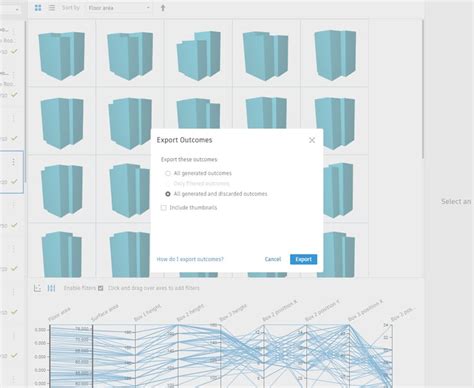Show the parallel coordinates chart view
This screenshot has height=388, width=474.
pyautogui.click(x=51, y=288)
